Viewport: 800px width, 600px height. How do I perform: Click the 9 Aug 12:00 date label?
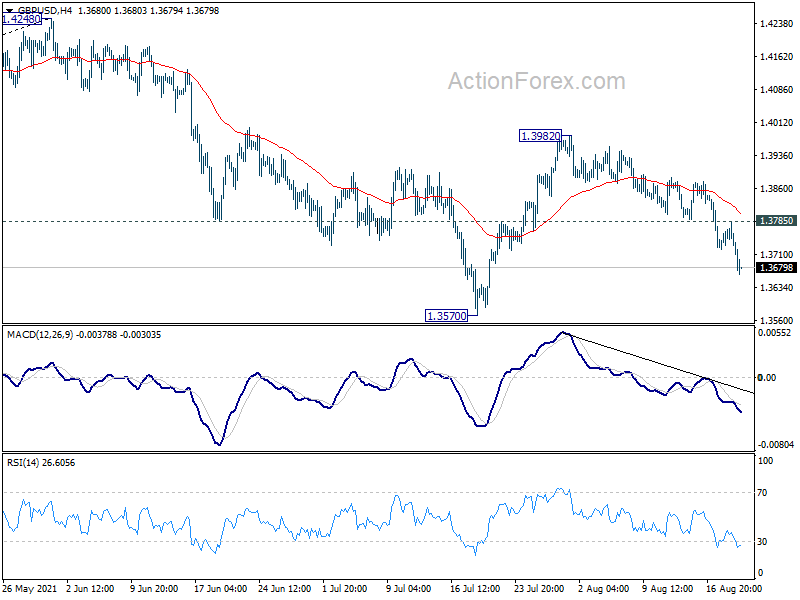[x=668, y=589]
